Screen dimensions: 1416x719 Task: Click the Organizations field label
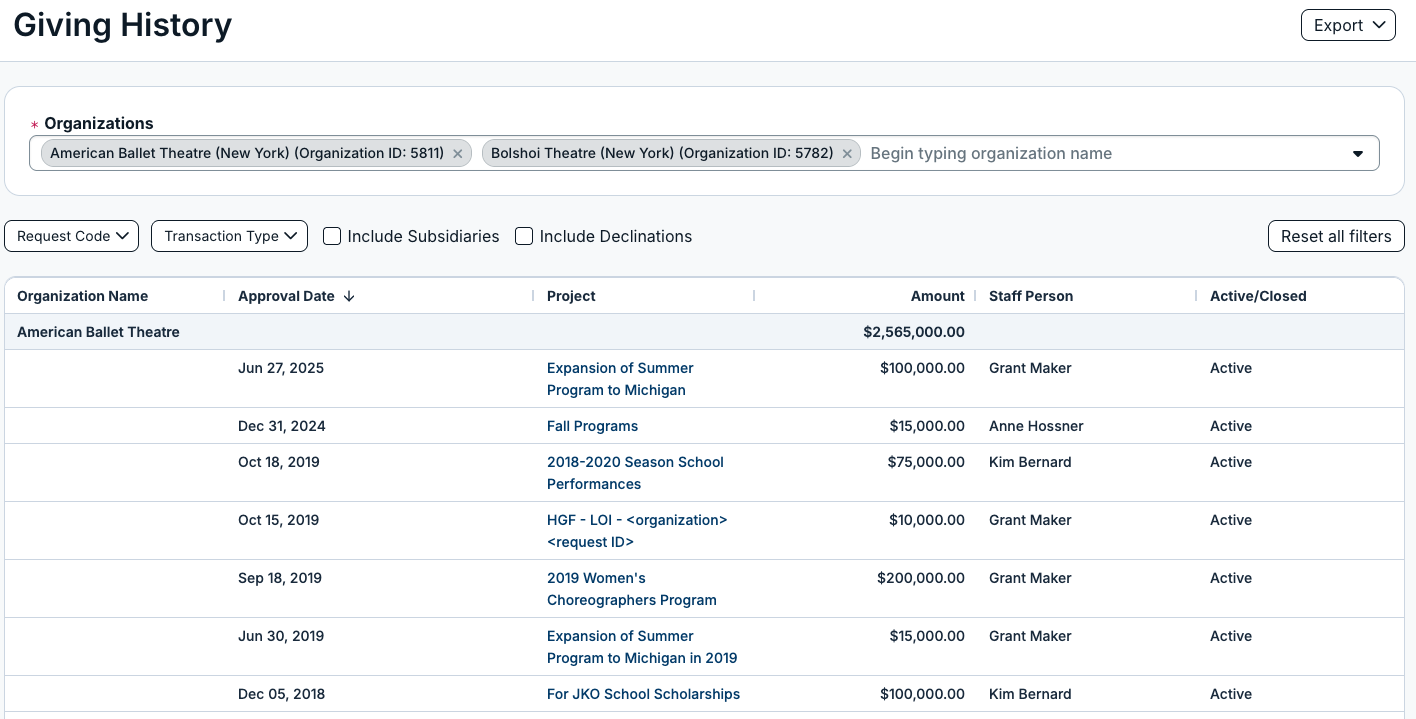coord(99,124)
